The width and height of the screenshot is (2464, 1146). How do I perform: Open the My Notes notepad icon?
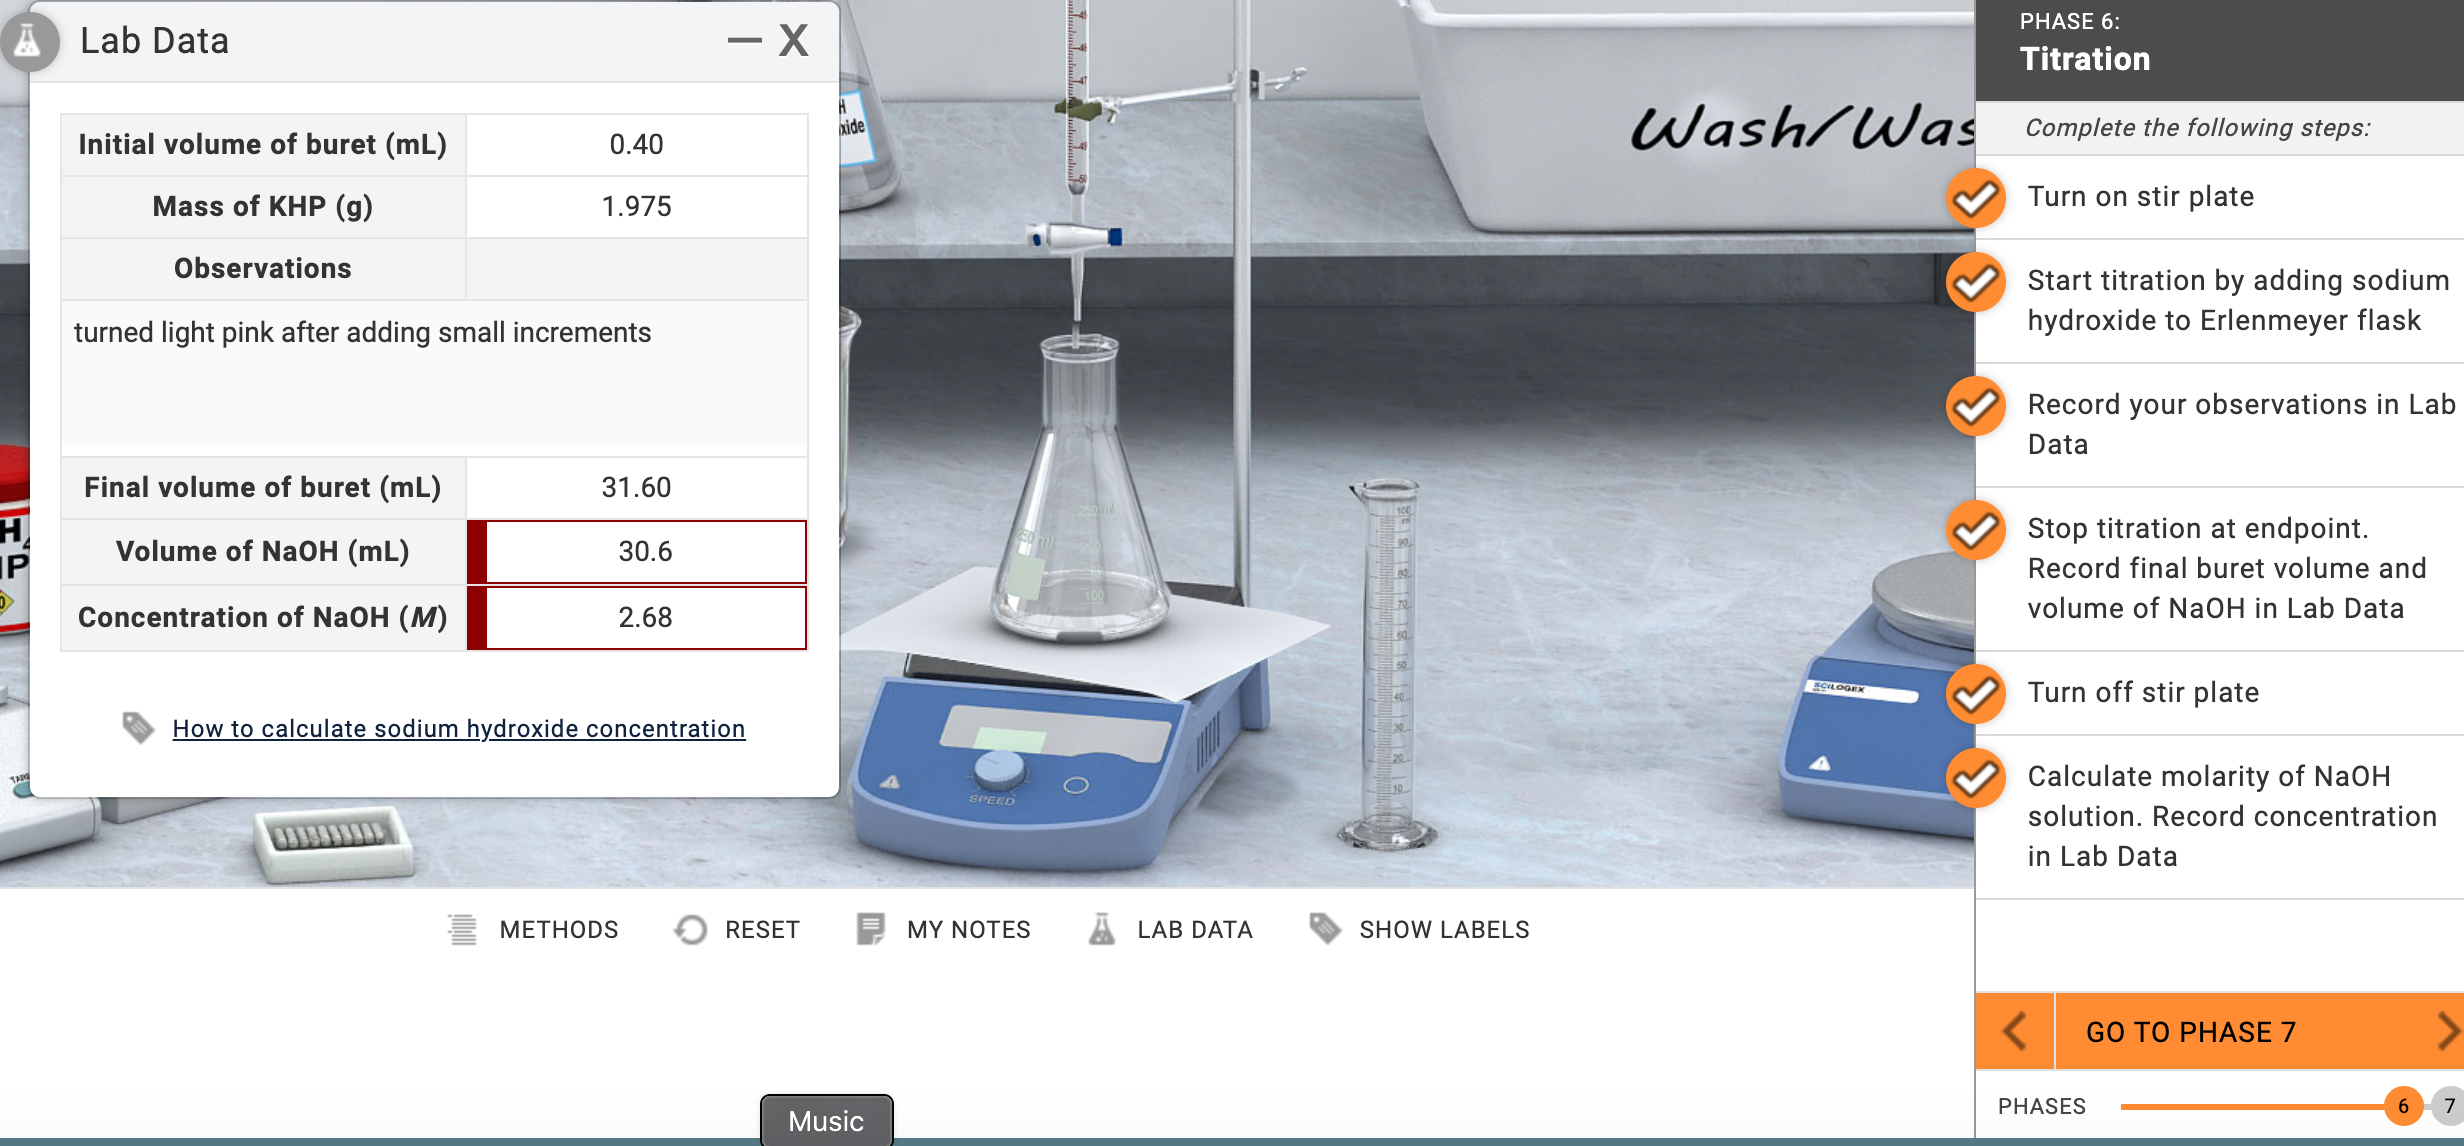(870, 929)
